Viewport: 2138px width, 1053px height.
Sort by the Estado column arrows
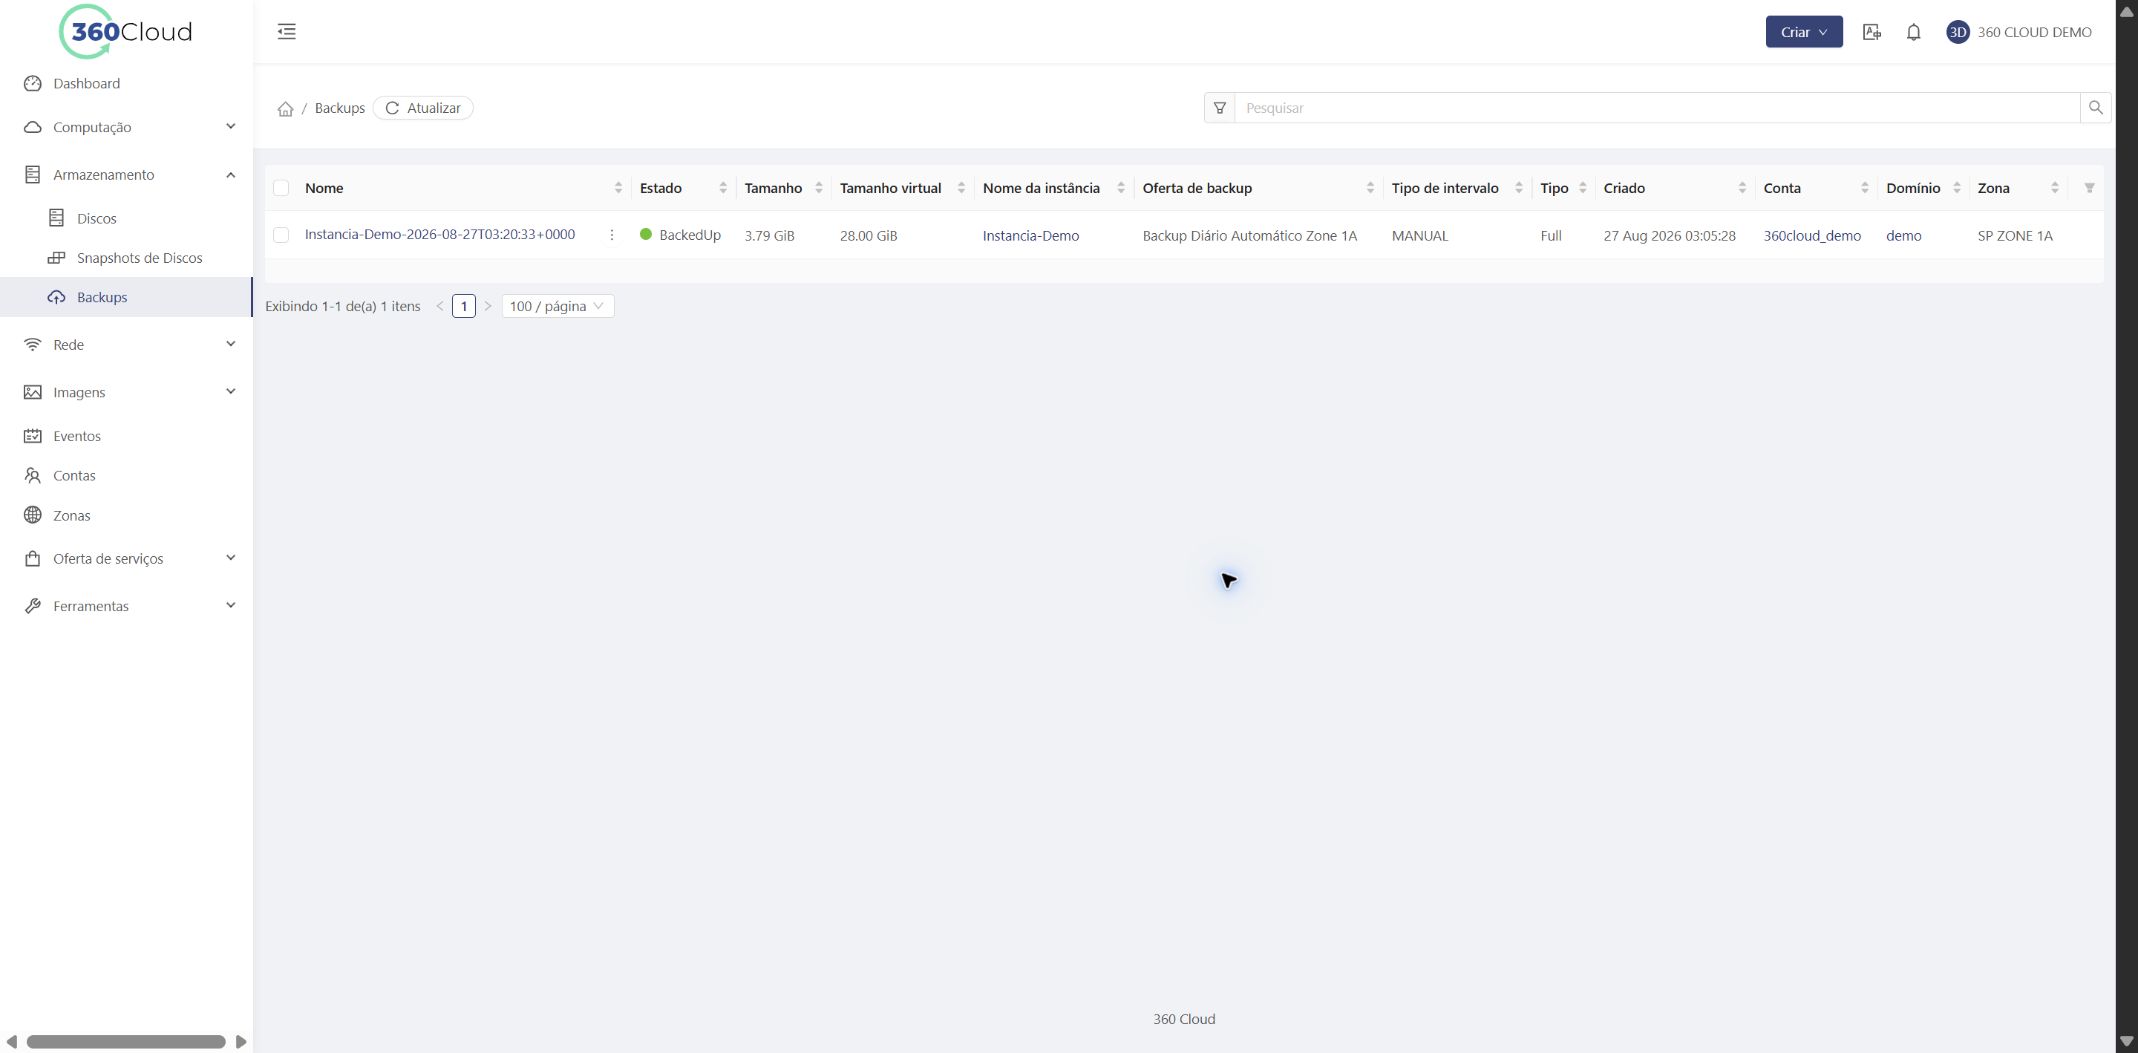tap(723, 188)
